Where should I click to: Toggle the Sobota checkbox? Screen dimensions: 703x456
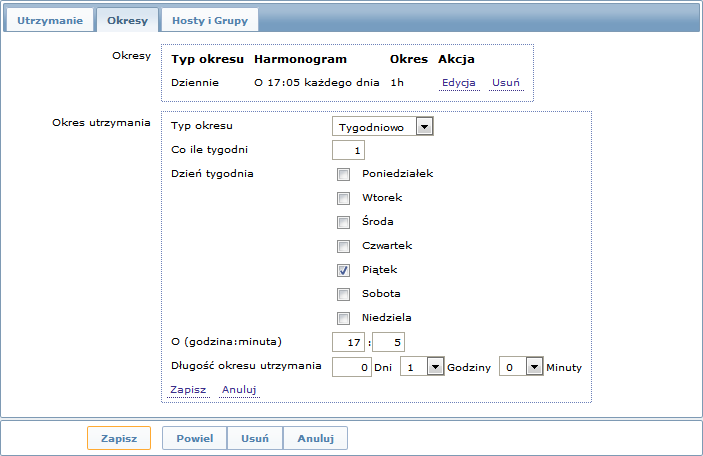[343, 294]
